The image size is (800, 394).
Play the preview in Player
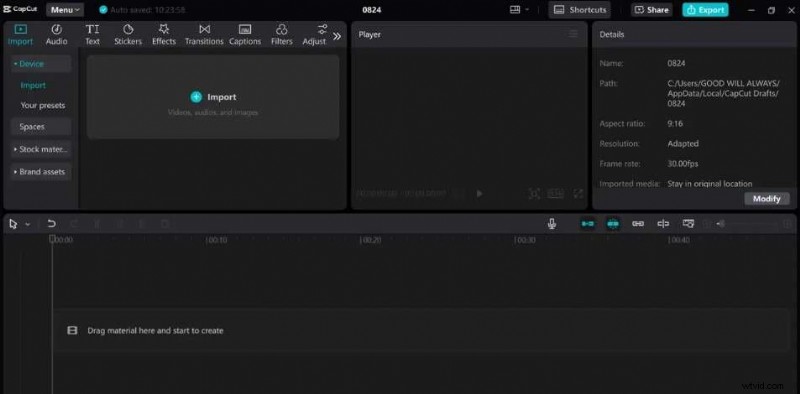(479, 194)
